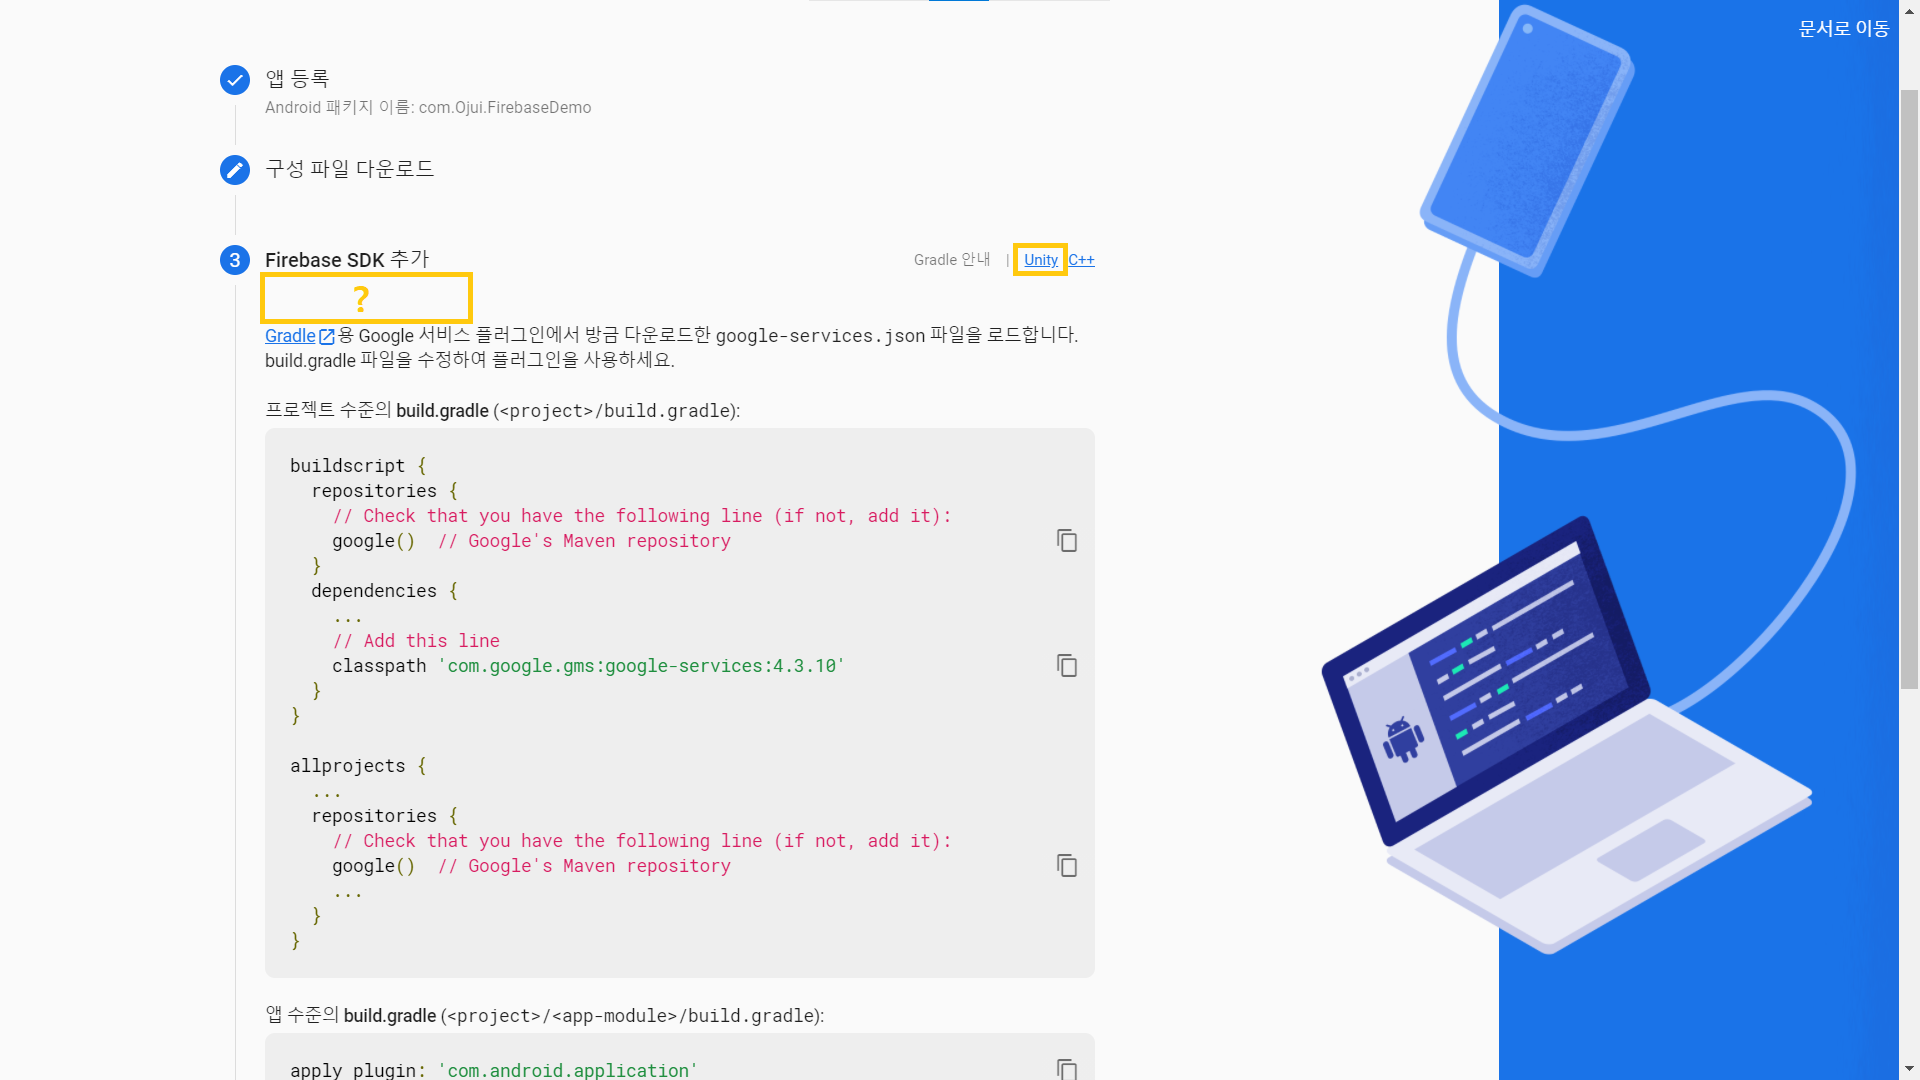Copy the apply plugin line
This screenshot has height=1080, width=1920.
1067,1069
